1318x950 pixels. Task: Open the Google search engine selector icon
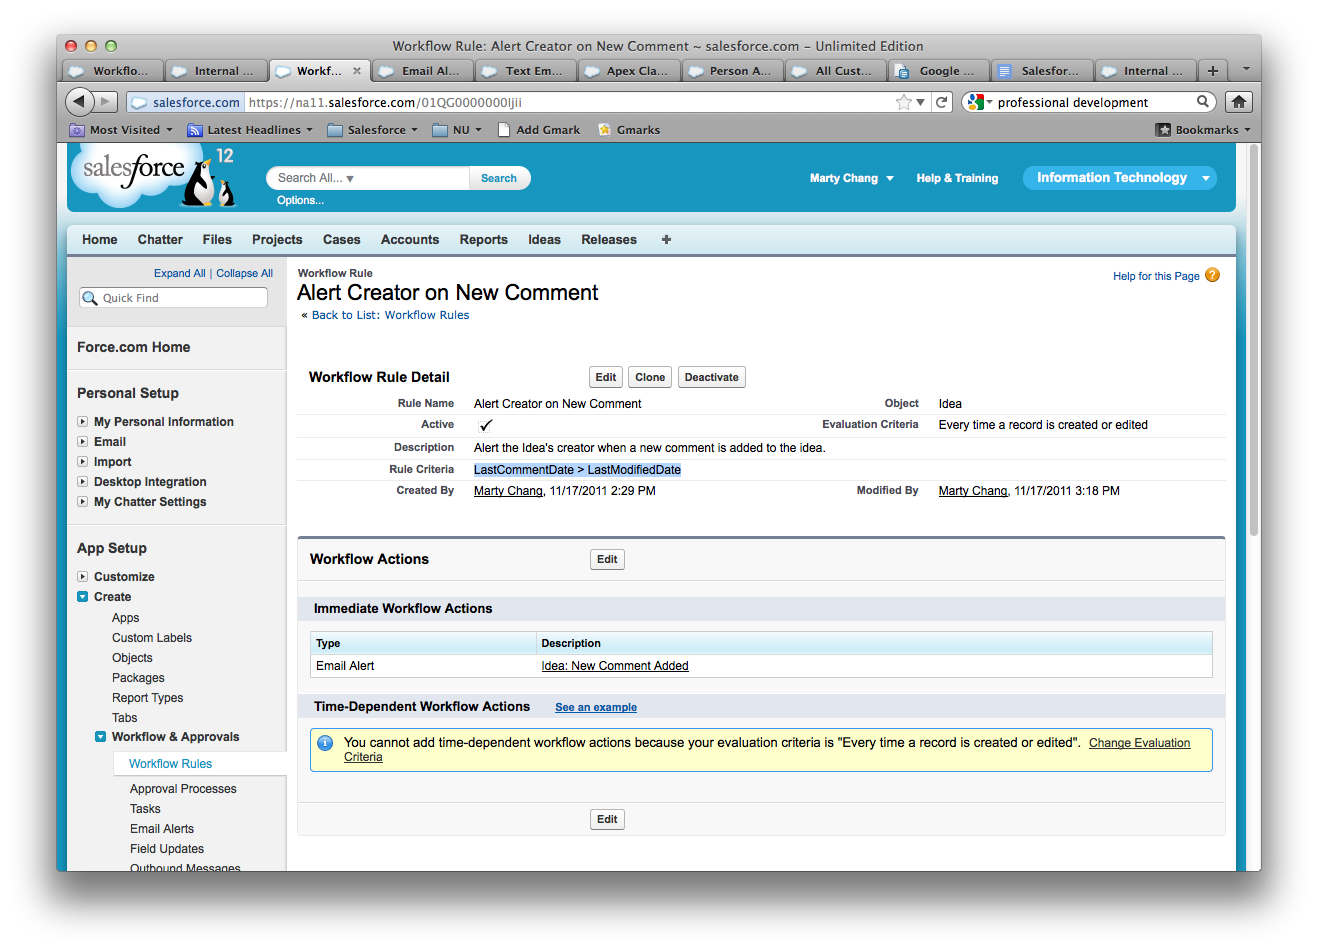tap(979, 102)
